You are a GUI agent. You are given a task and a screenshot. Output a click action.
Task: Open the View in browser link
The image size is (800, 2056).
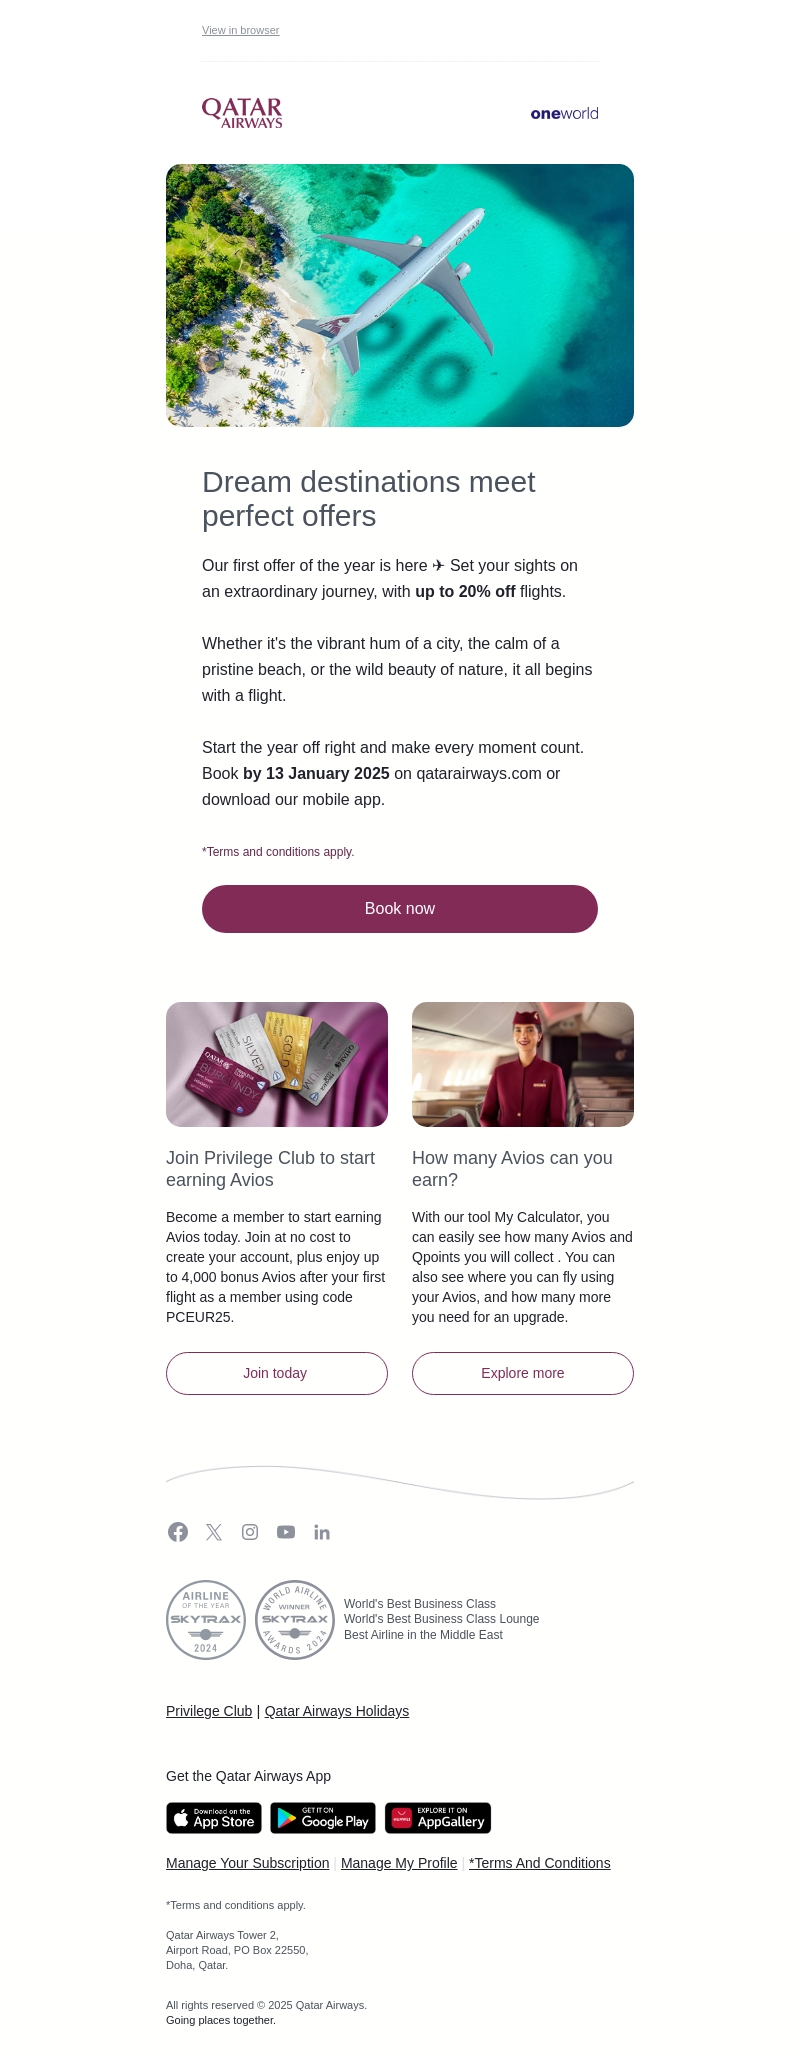tap(240, 31)
